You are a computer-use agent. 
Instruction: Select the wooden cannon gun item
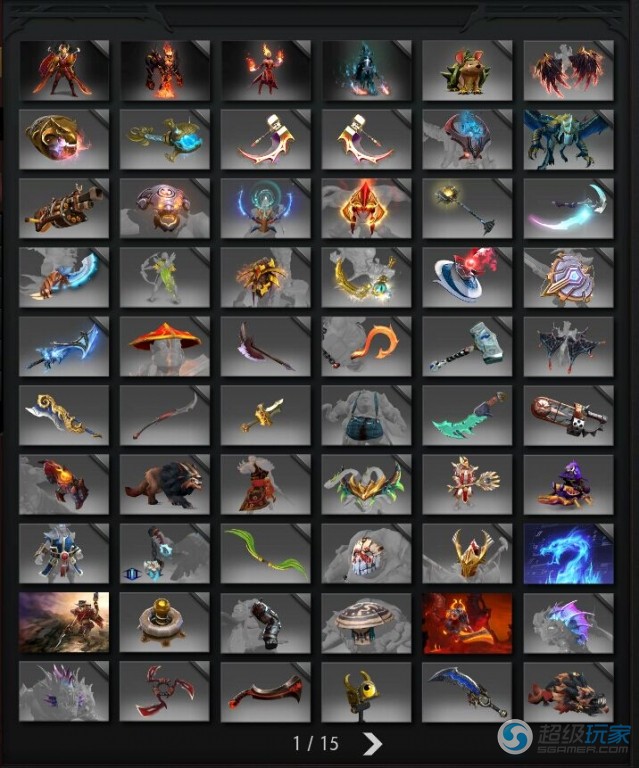[64, 209]
